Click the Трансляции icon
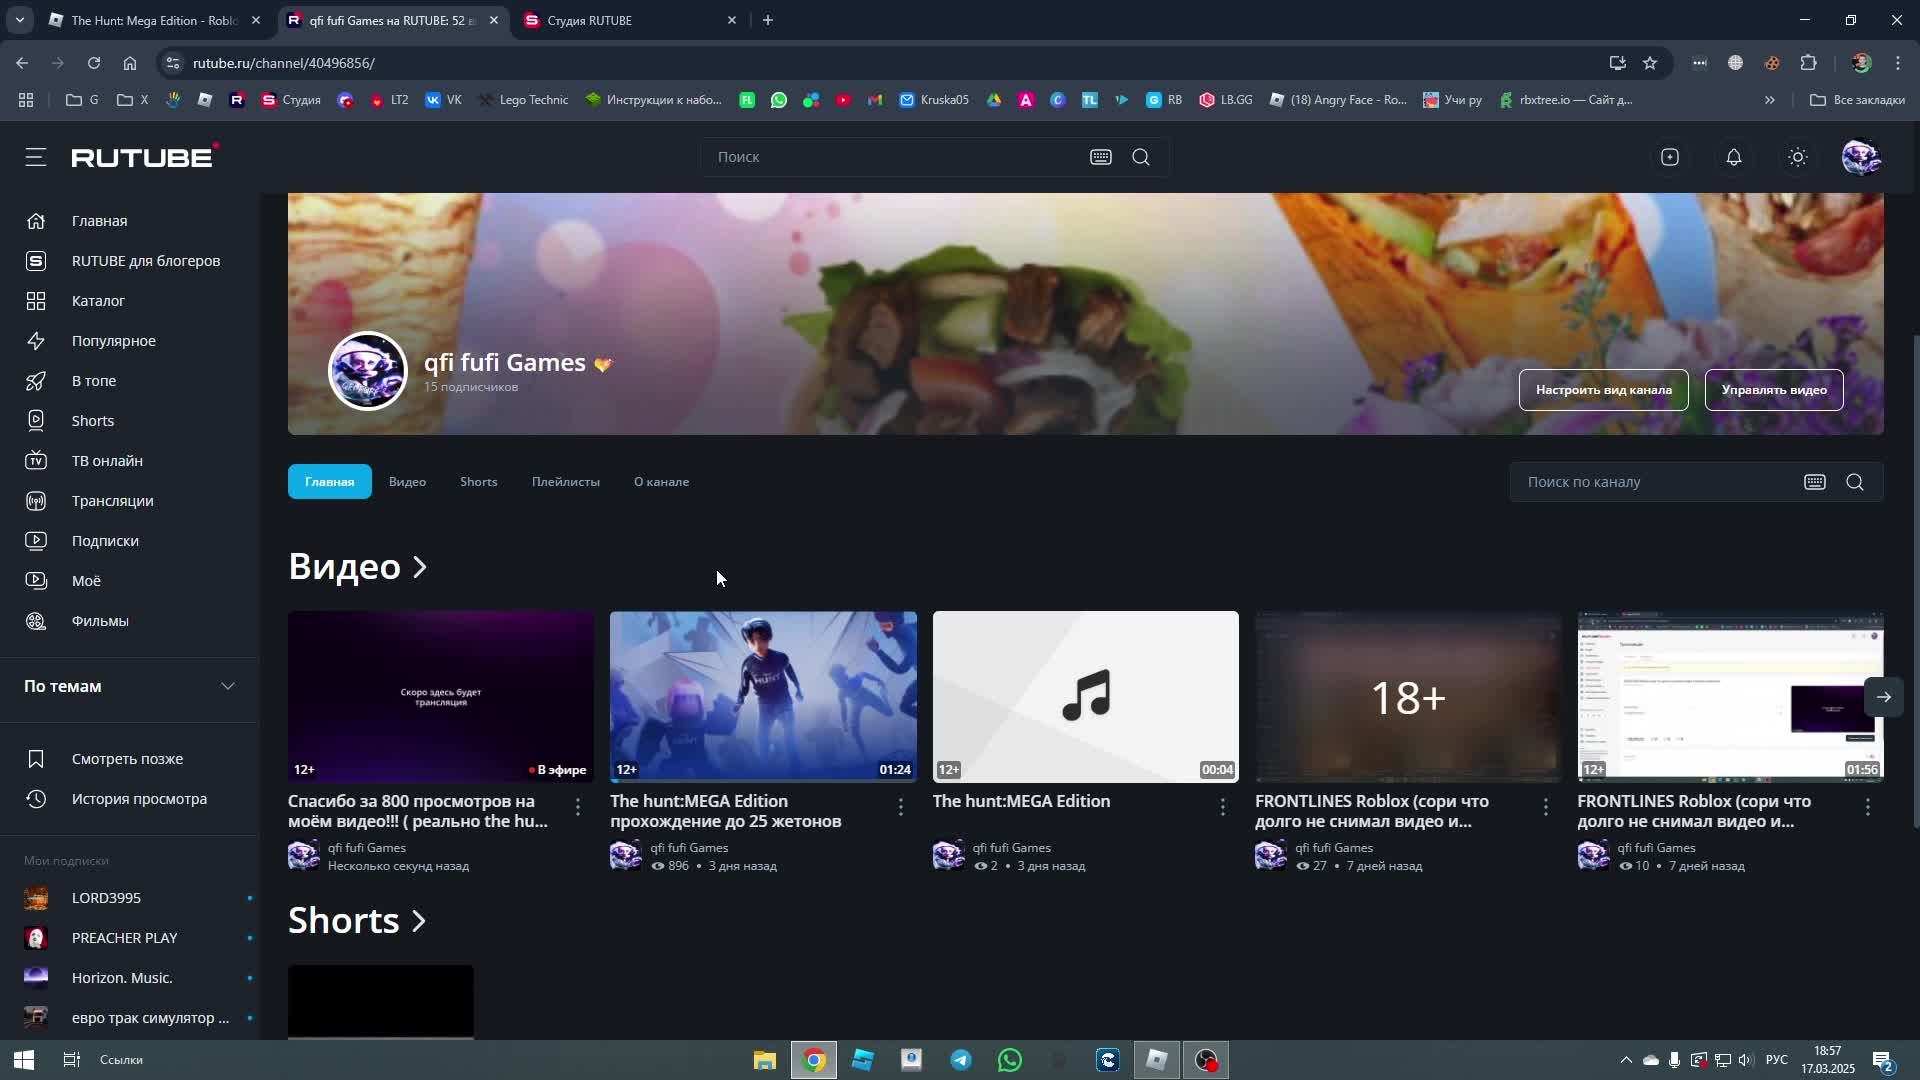Screen dimensions: 1920x1080 pyautogui.click(x=36, y=501)
